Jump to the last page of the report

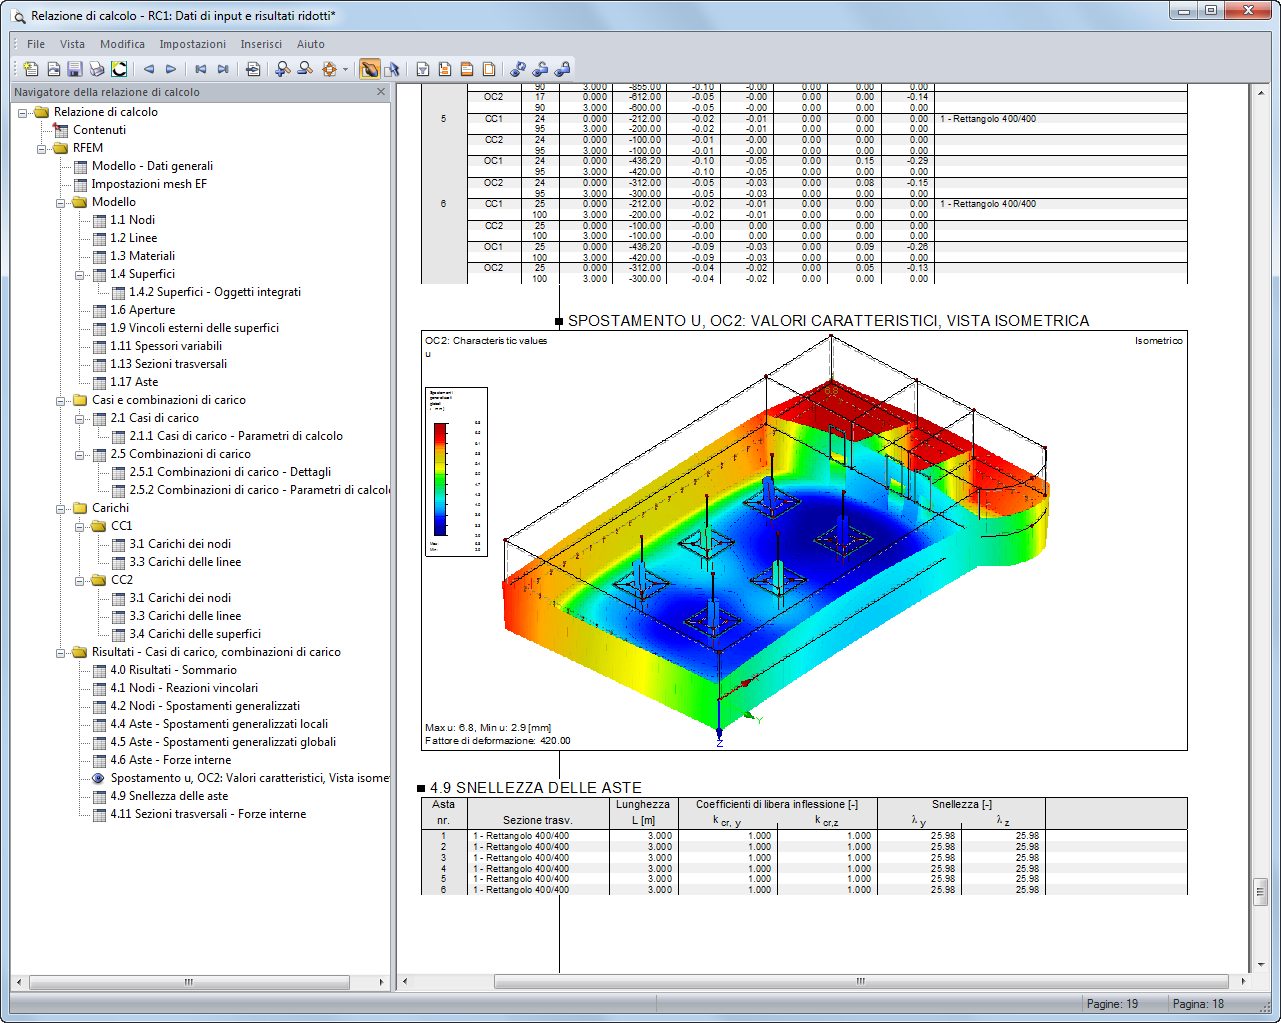223,69
